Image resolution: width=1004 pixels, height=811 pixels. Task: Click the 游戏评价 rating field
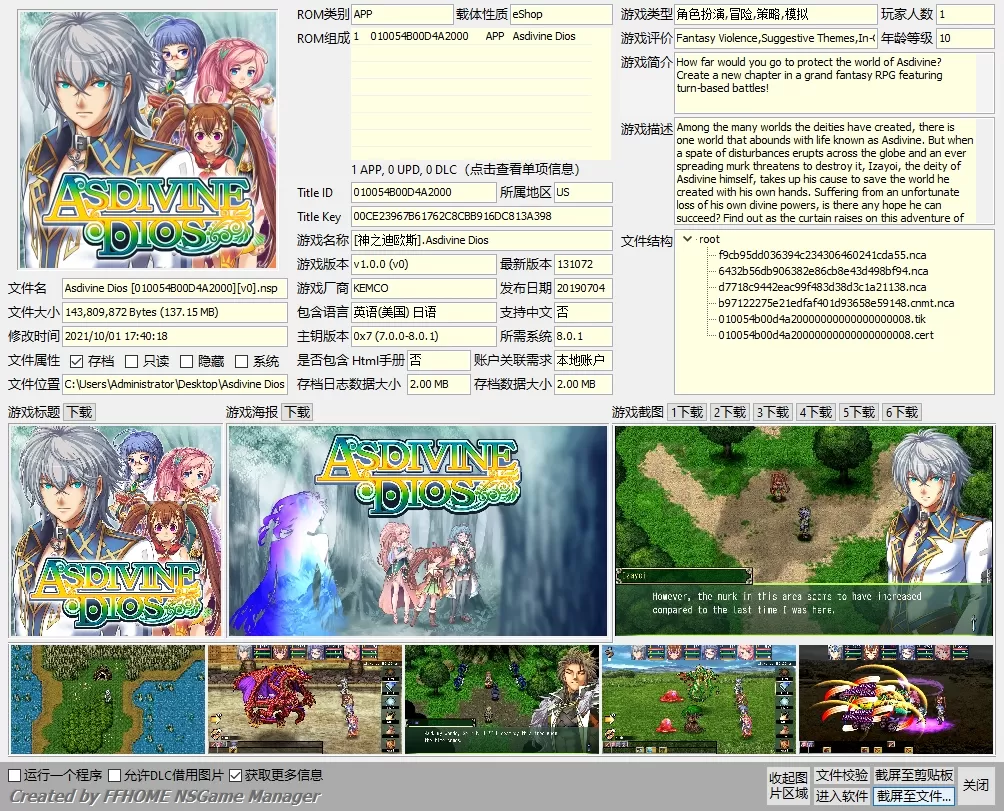[x=776, y=38]
